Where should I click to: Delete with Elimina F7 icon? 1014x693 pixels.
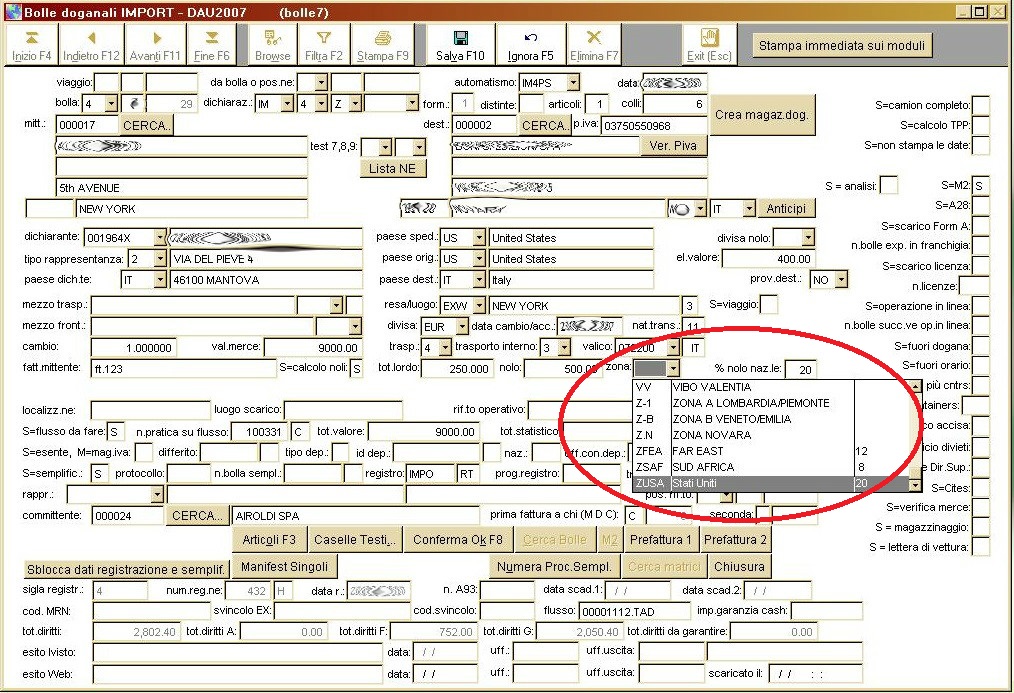[x=594, y=45]
